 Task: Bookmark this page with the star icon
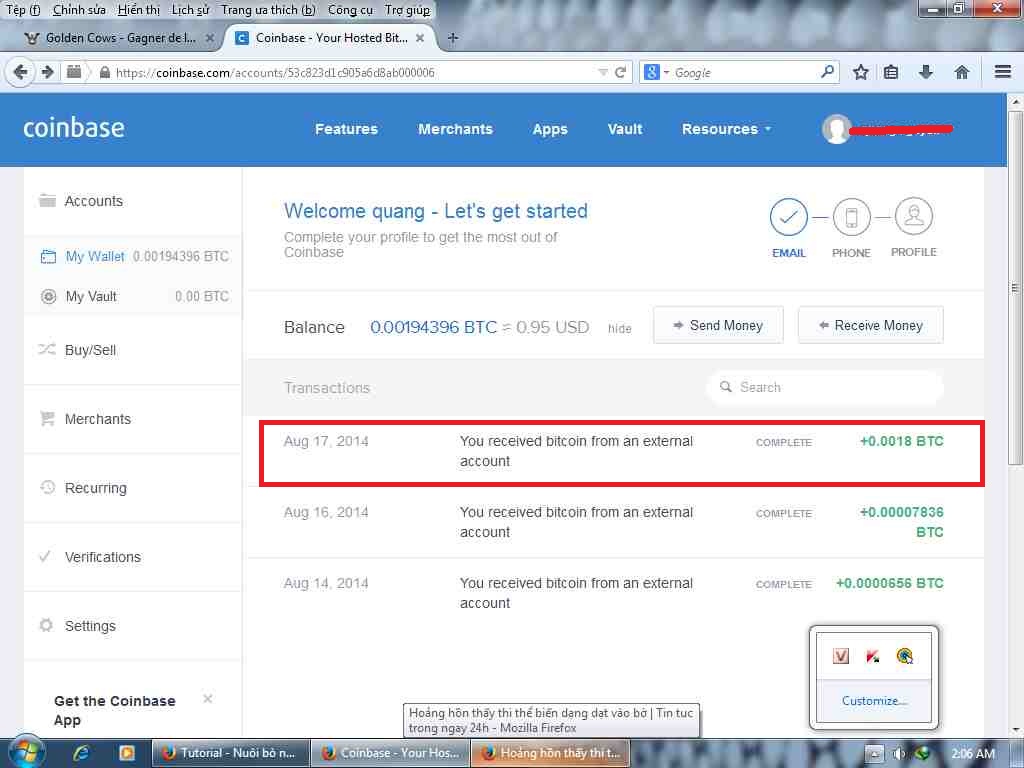(860, 72)
